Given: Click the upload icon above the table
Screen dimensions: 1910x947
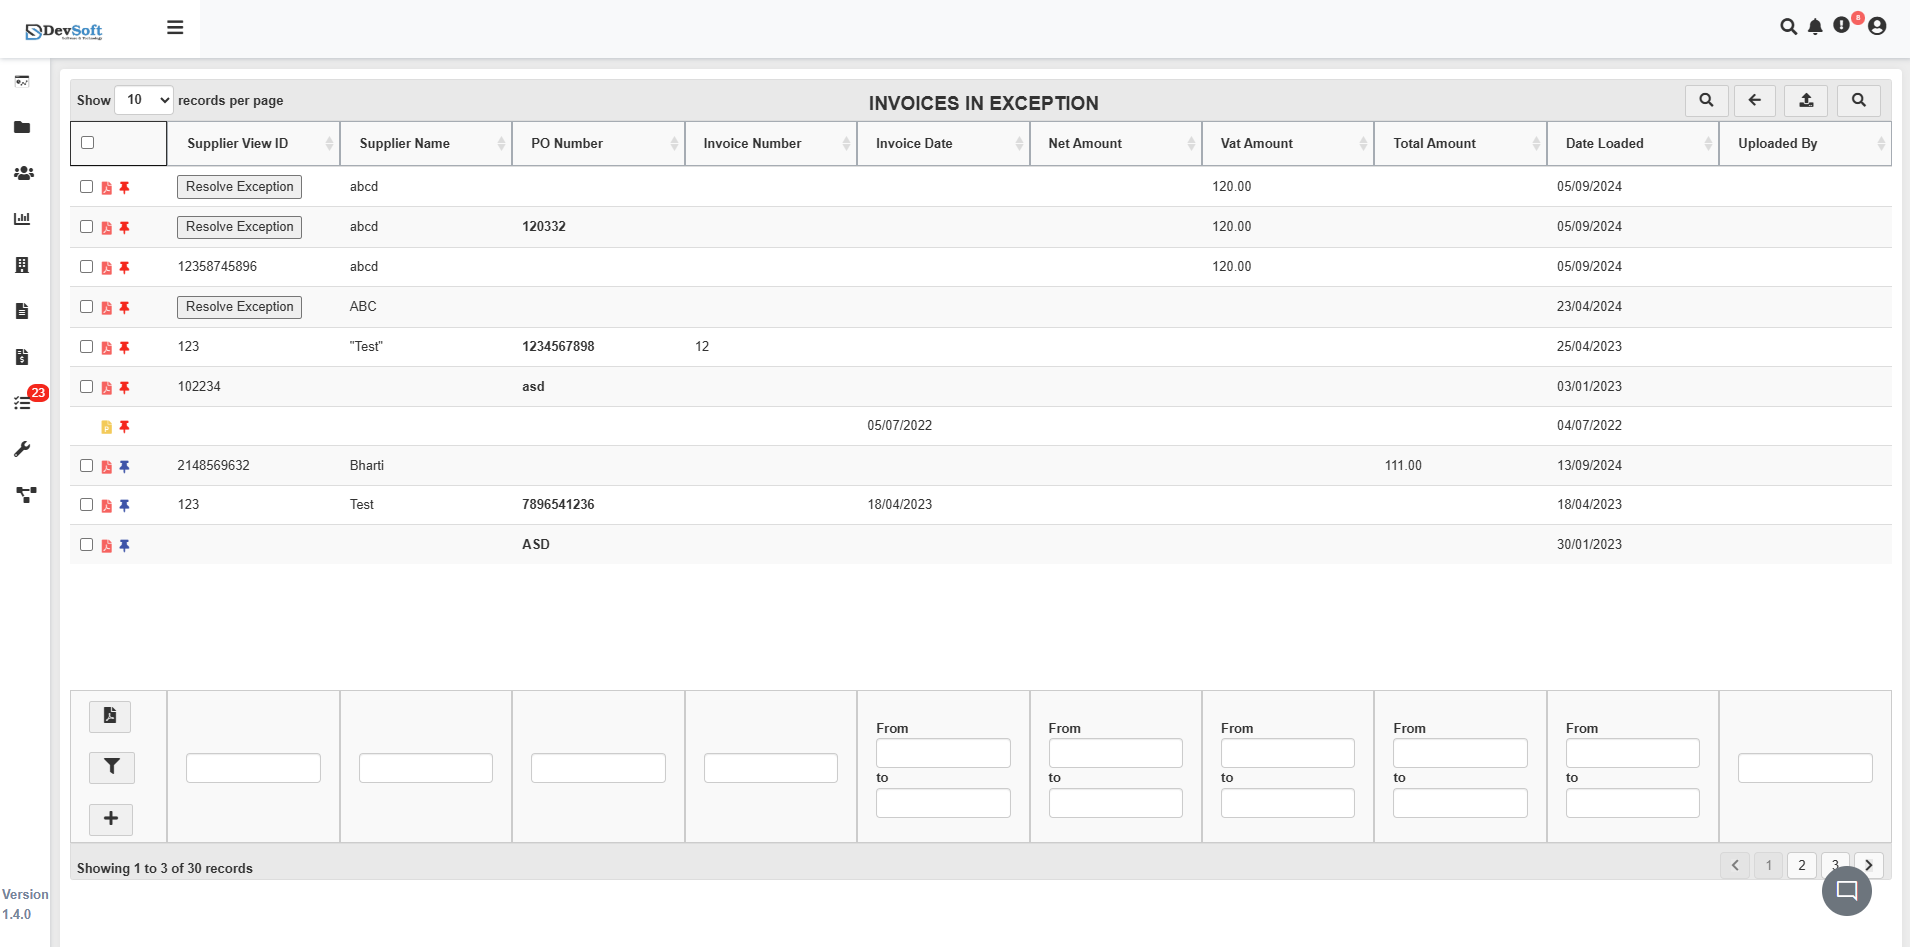Looking at the screenshot, I should pos(1806,100).
